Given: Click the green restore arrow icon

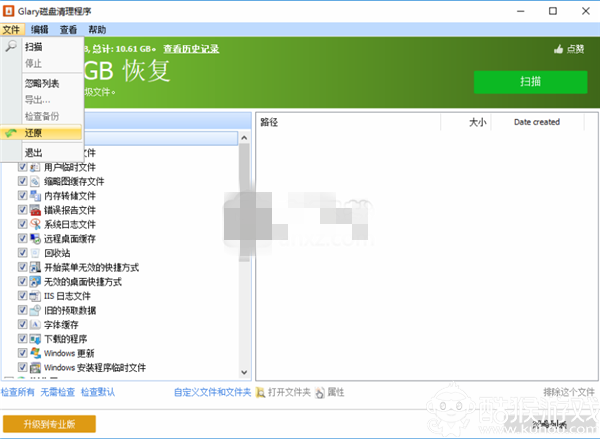Looking at the screenshot, I should tap(11, 133).
